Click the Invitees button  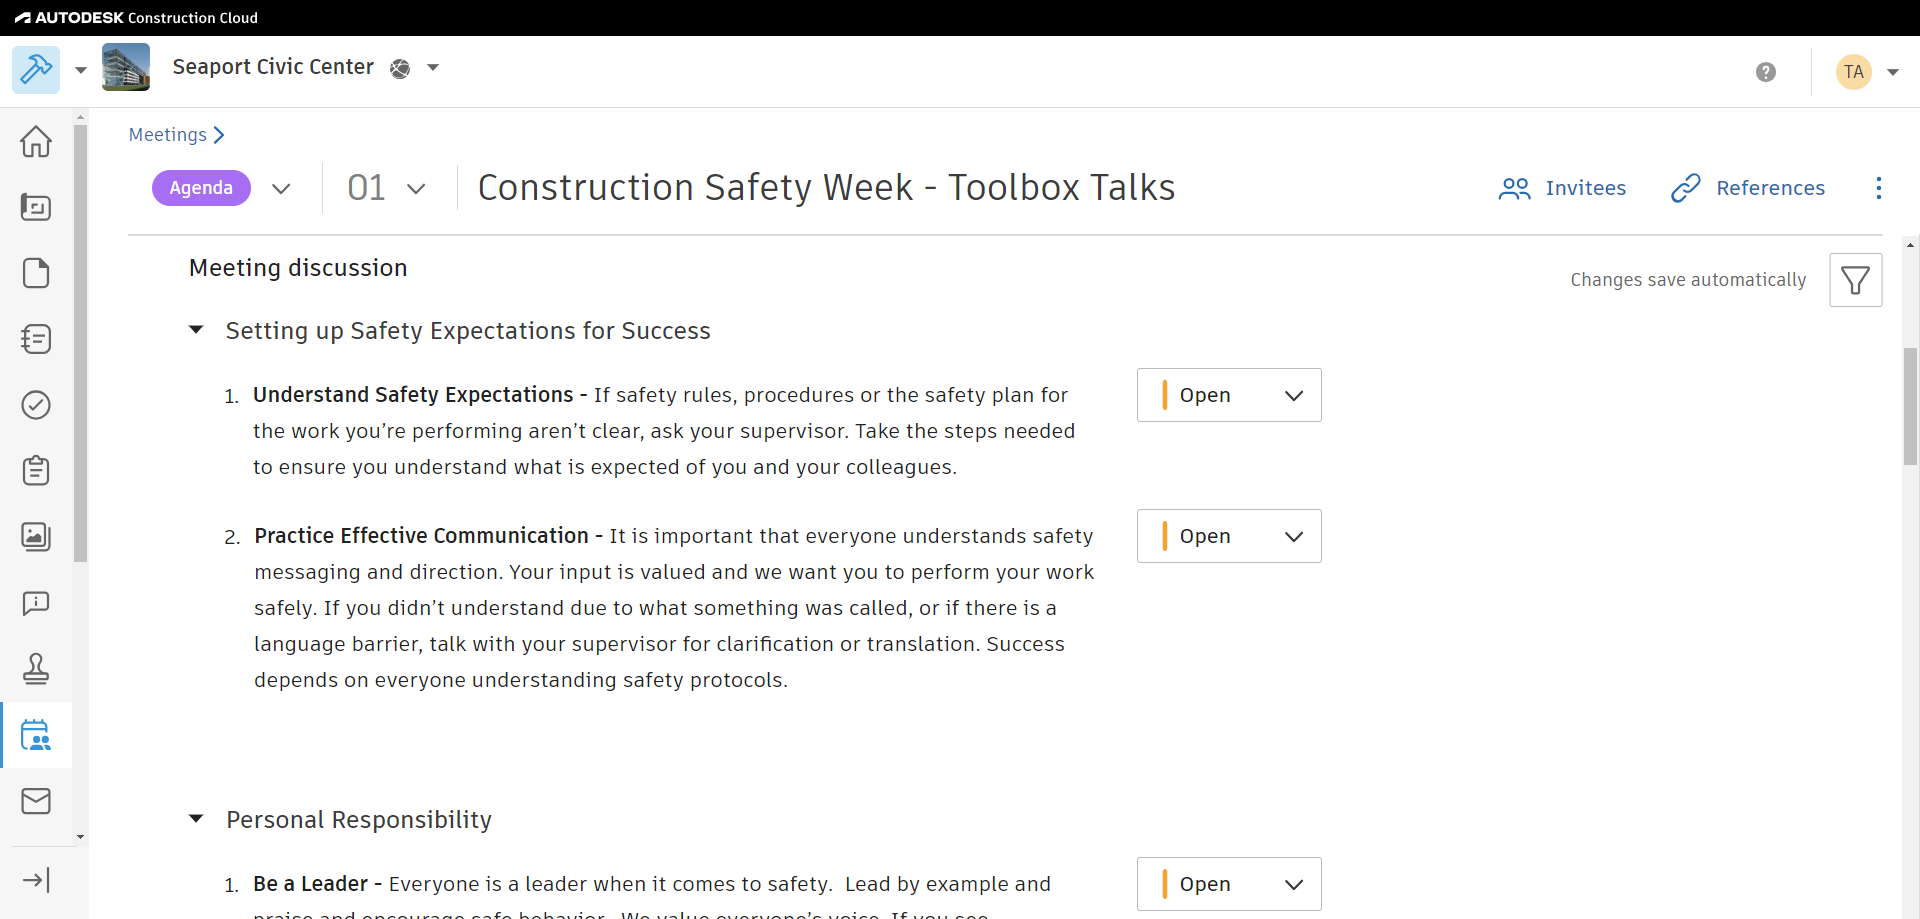pyautogui.click(x=1562, y=188)
